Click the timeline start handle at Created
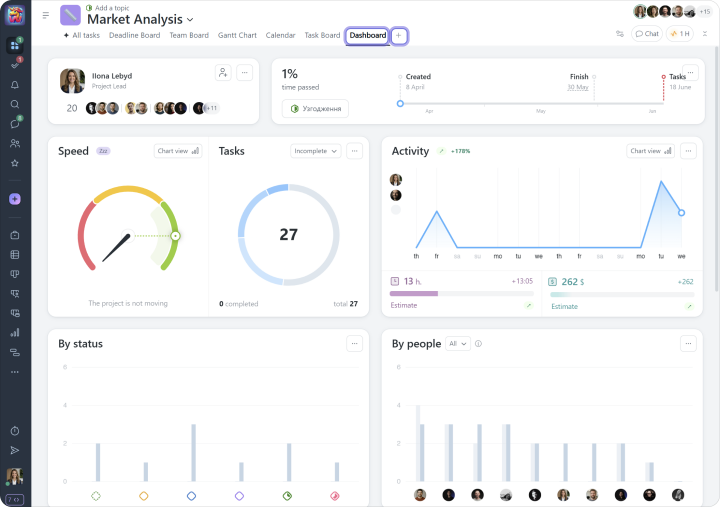The height and width of the screenshot is (507, 720). (x=400, y=103)
